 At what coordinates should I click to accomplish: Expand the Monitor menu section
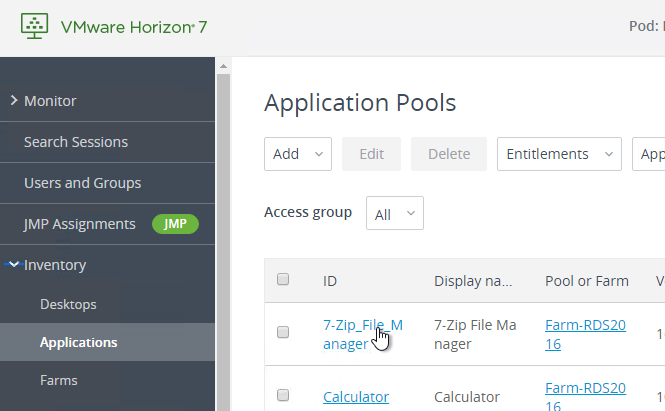[x=14, y=101]
